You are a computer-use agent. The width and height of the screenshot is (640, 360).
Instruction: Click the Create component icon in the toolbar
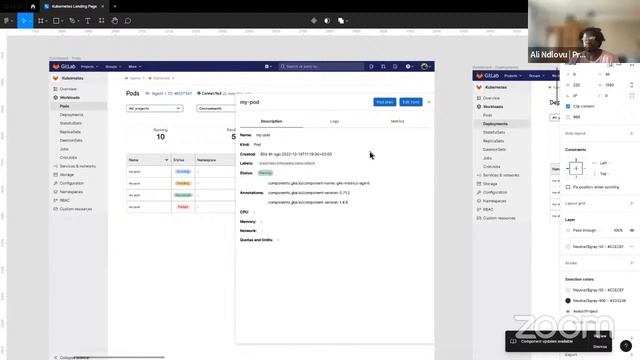click(x=313, y=20)
